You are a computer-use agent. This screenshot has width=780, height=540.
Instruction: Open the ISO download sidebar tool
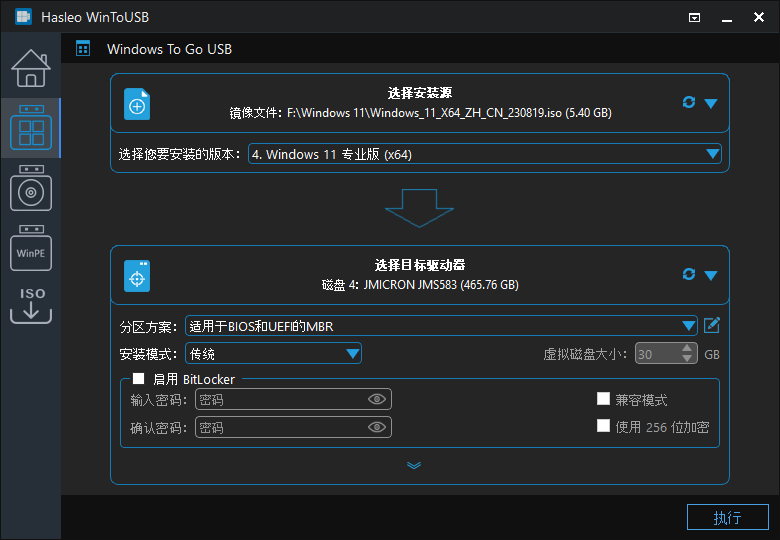(x=31, y=305)
